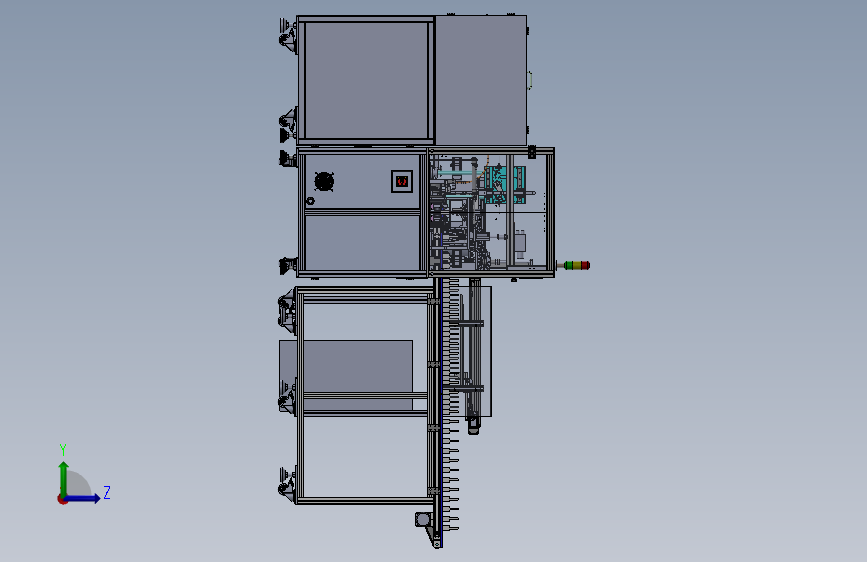This screenshot has height=562, width=867.
Task: Click the blue Z axis arrow of the triad
Action: (x=83, y=498)
